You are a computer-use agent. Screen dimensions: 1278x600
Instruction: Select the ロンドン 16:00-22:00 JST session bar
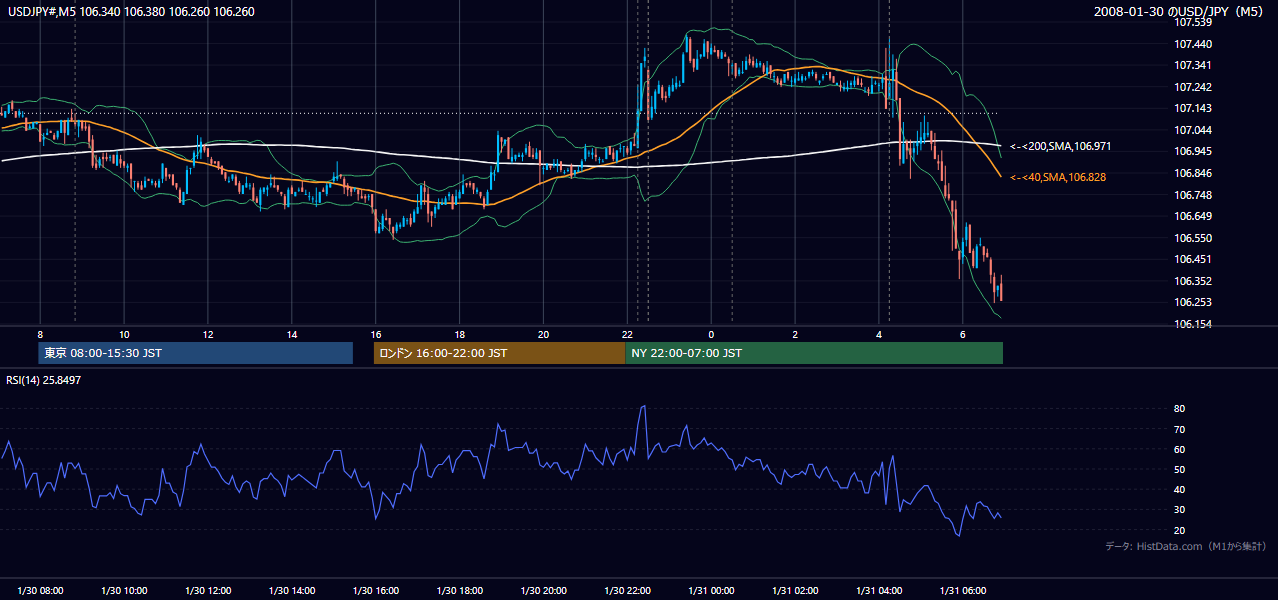click(499, 353)
